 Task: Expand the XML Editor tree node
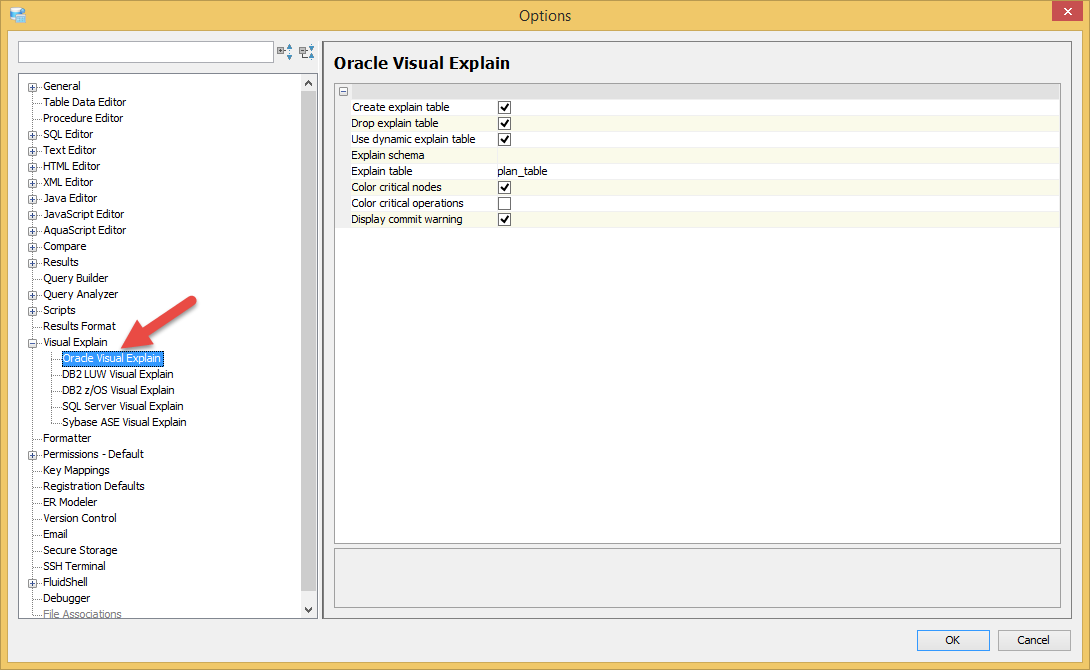click(32, 183)
